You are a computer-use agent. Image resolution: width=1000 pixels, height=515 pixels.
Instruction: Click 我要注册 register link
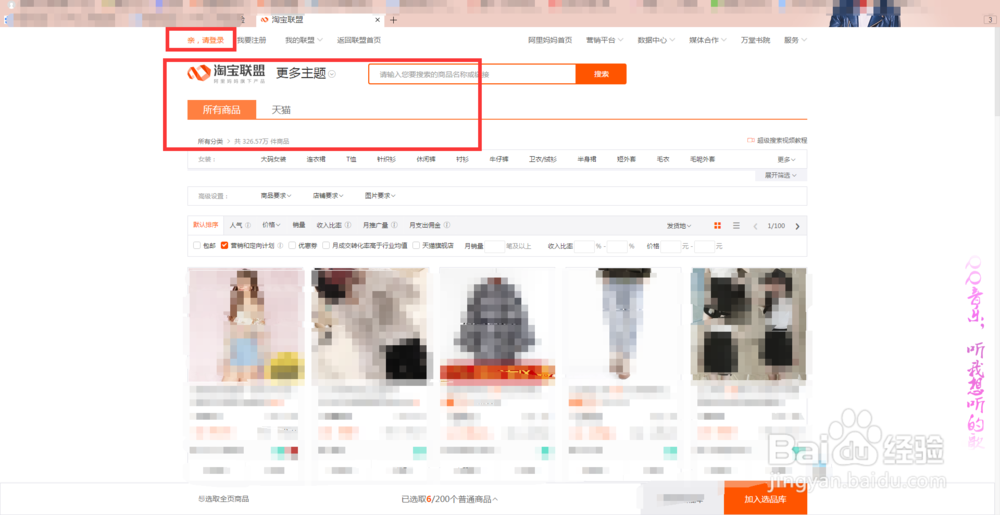(x=251, y=40)
